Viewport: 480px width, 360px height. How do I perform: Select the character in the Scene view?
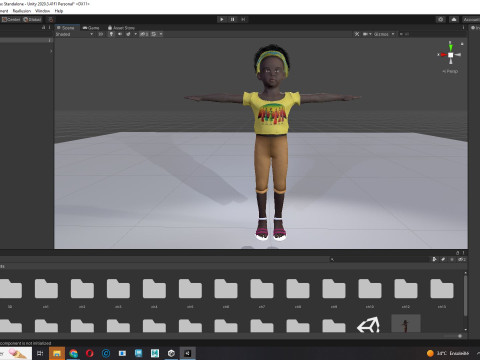[x=272, y=143]
